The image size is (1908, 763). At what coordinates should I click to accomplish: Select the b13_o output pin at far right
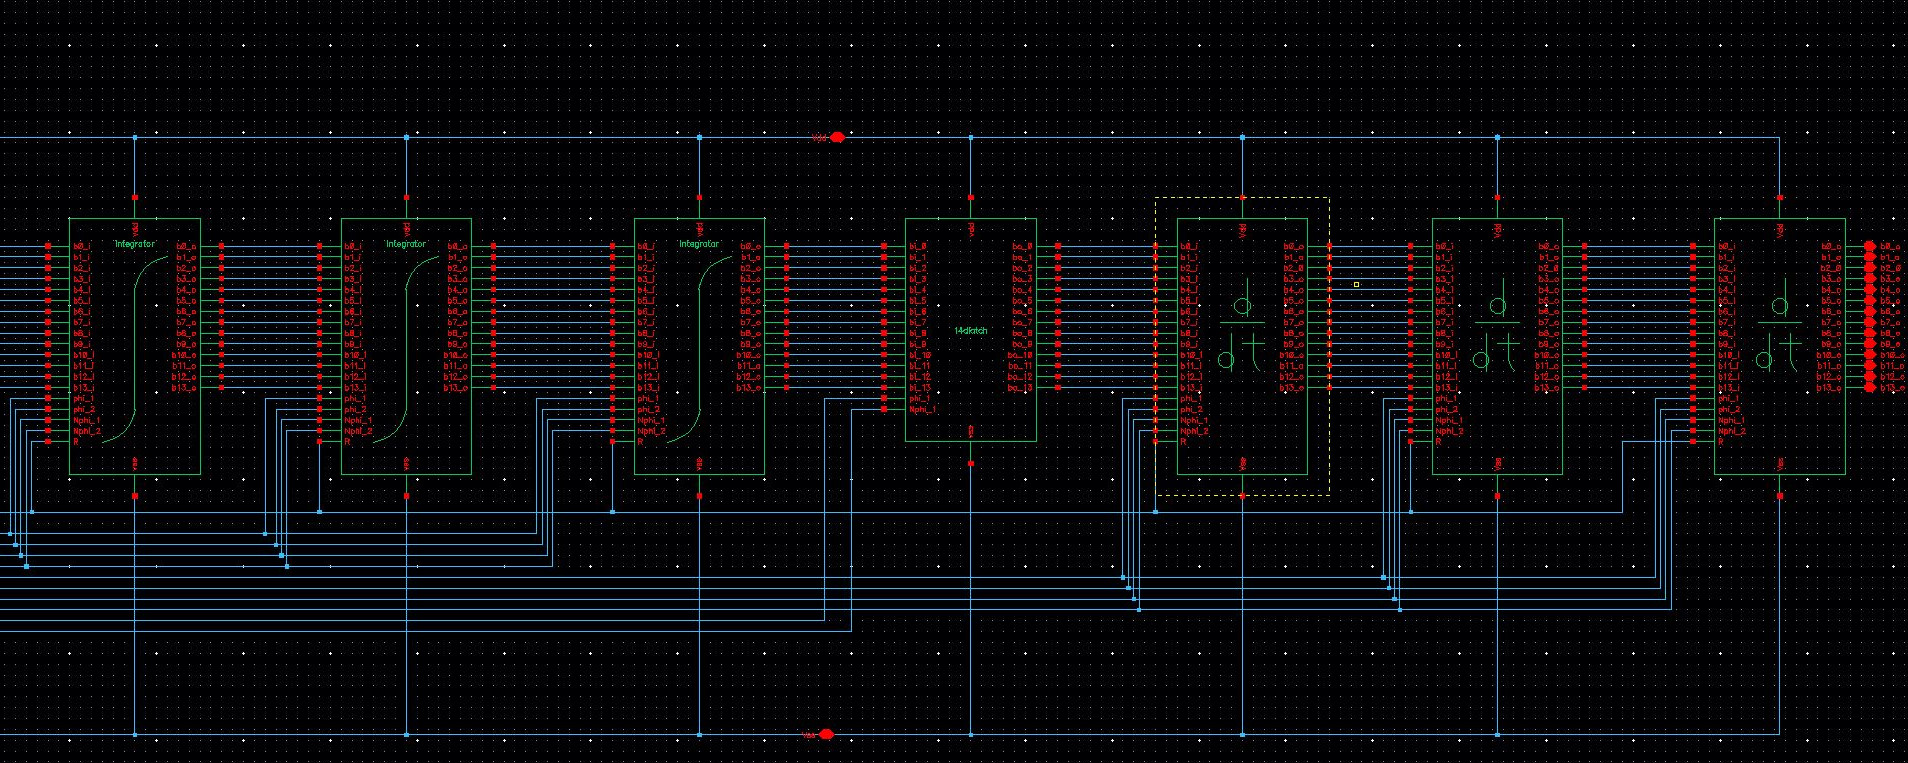[x=1870, y=387]
